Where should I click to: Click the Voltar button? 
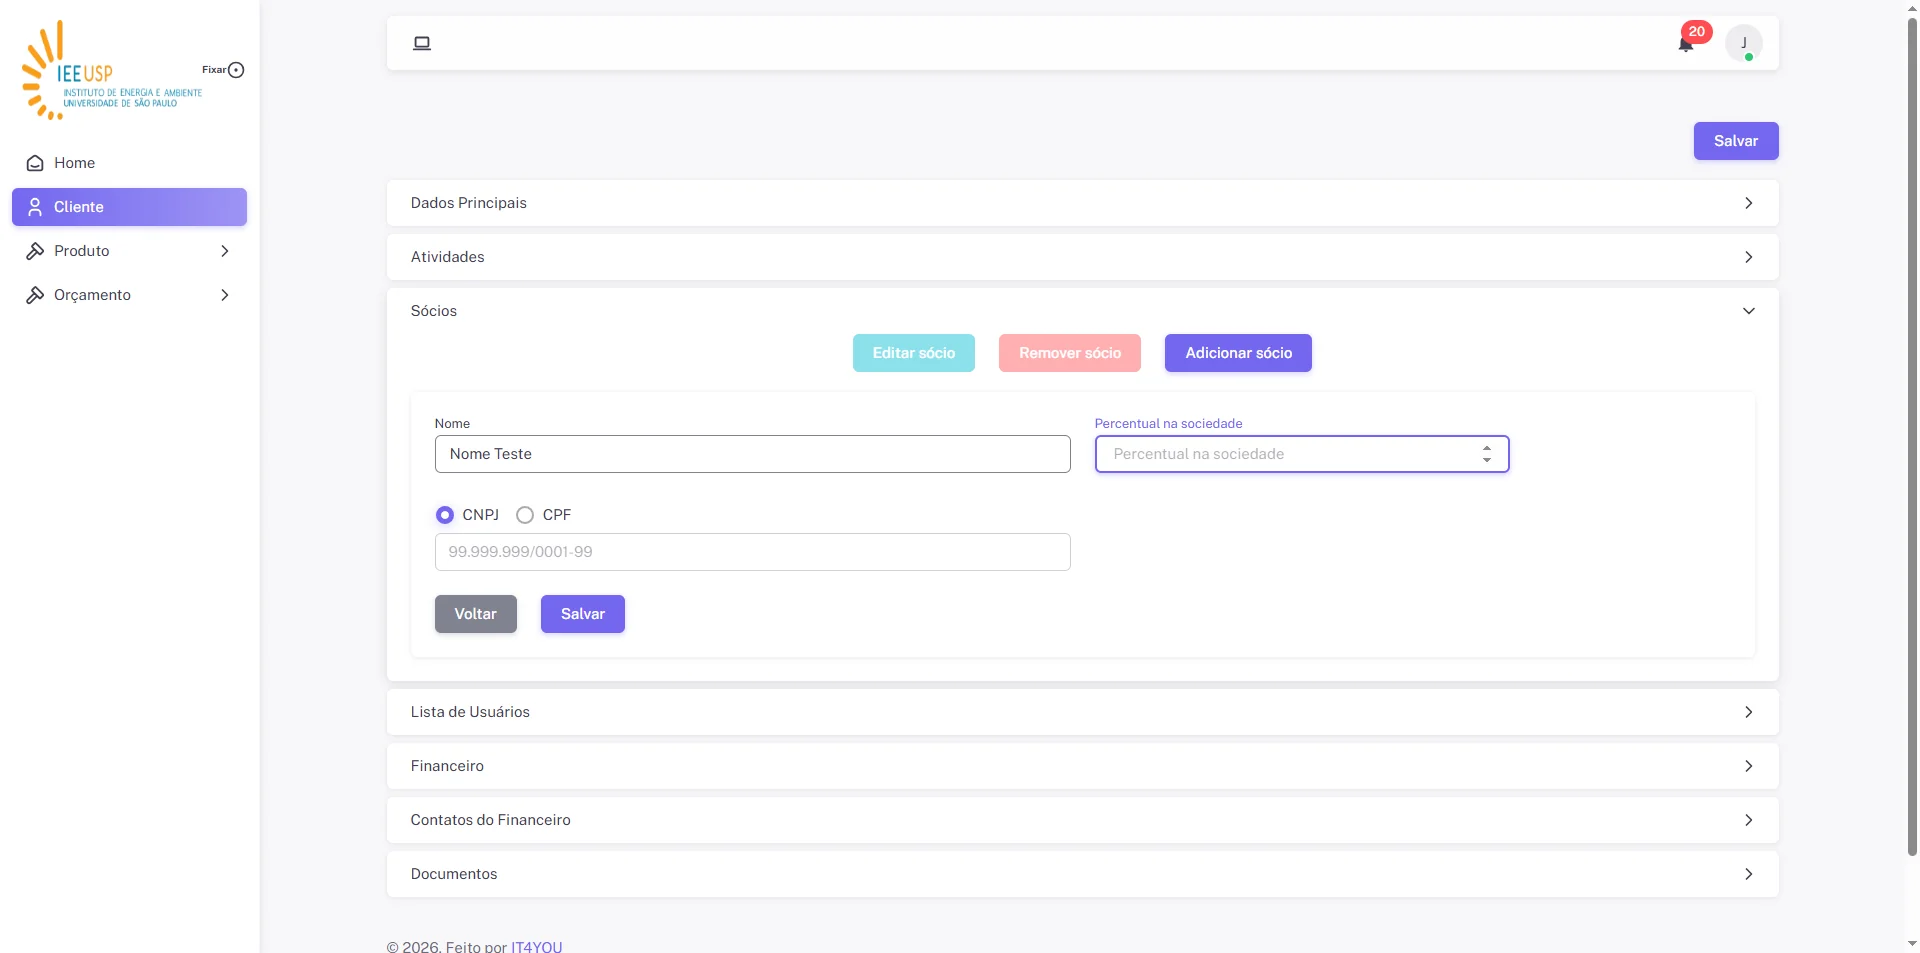[x=476, y=614]
